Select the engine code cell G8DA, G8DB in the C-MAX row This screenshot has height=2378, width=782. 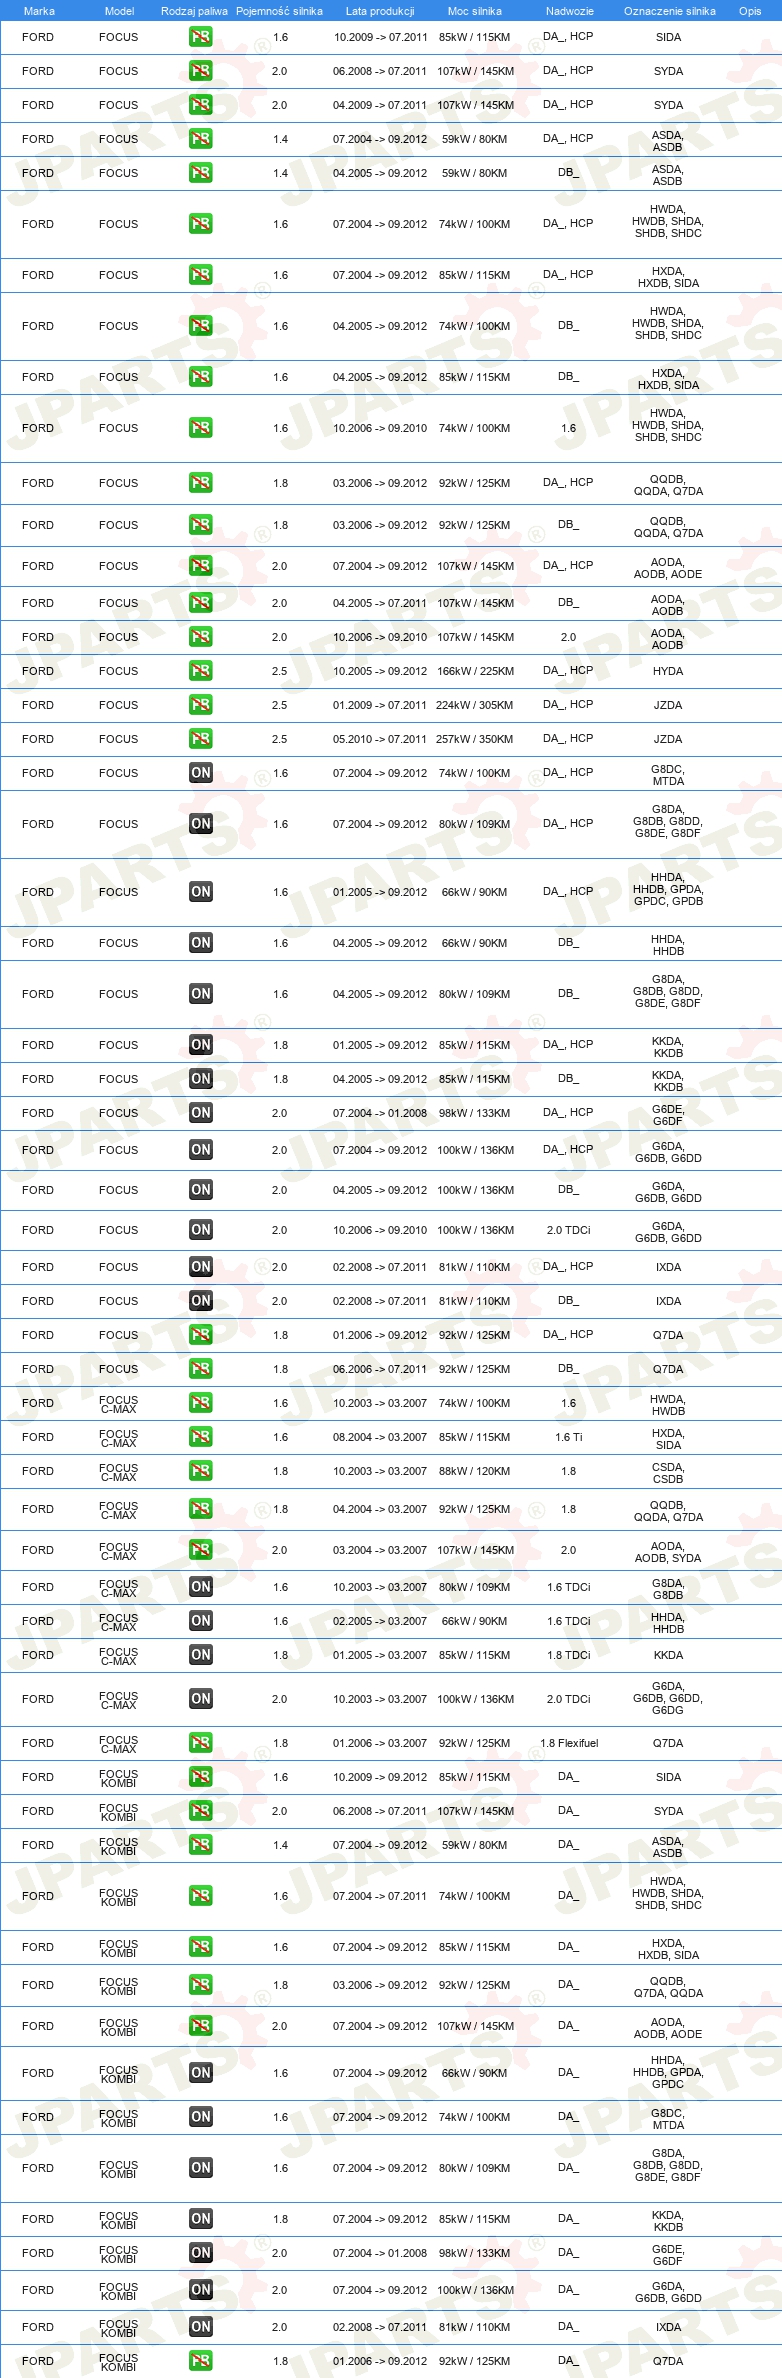668,1589
